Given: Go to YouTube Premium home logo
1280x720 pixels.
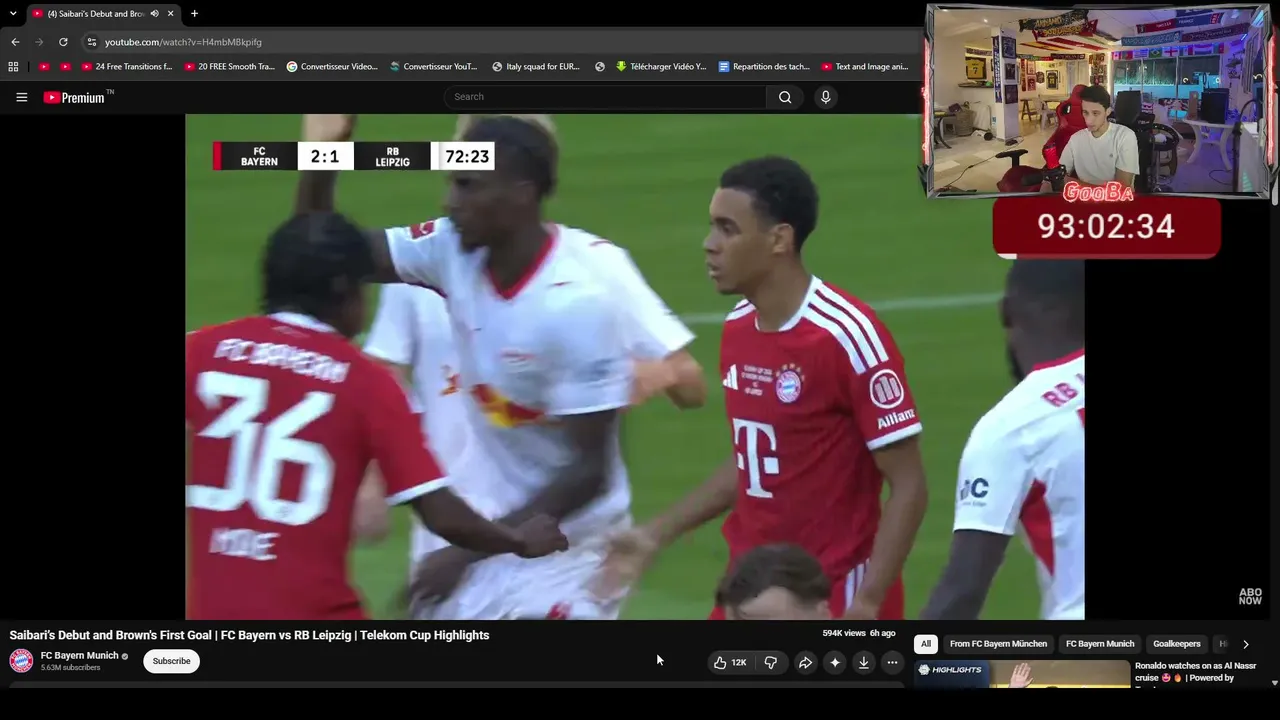Looking at the screenshot, I should (74, 97).
